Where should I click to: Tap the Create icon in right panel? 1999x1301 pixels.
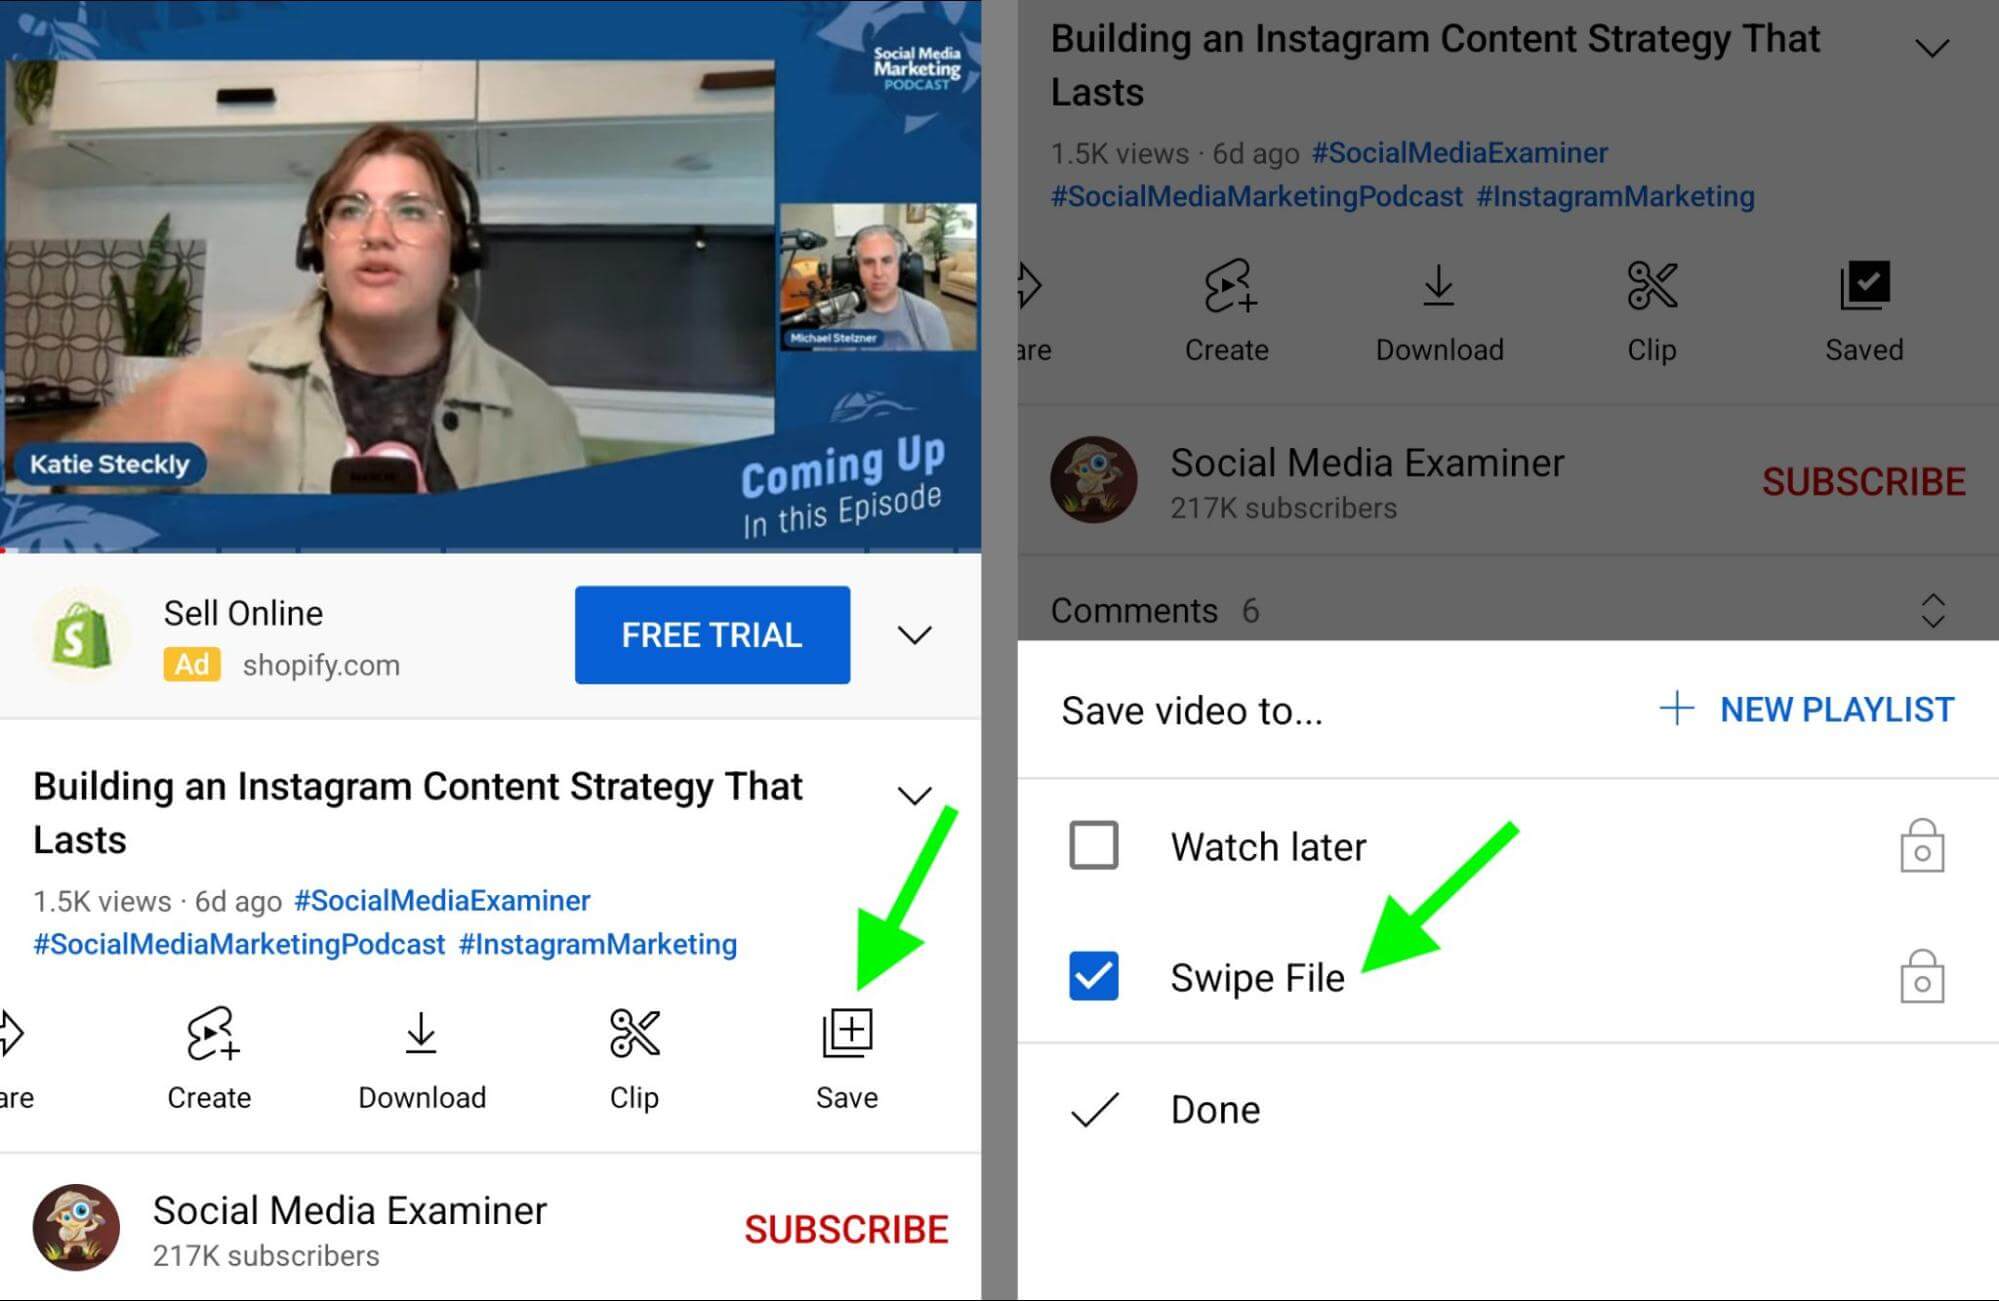point(1229,286)
